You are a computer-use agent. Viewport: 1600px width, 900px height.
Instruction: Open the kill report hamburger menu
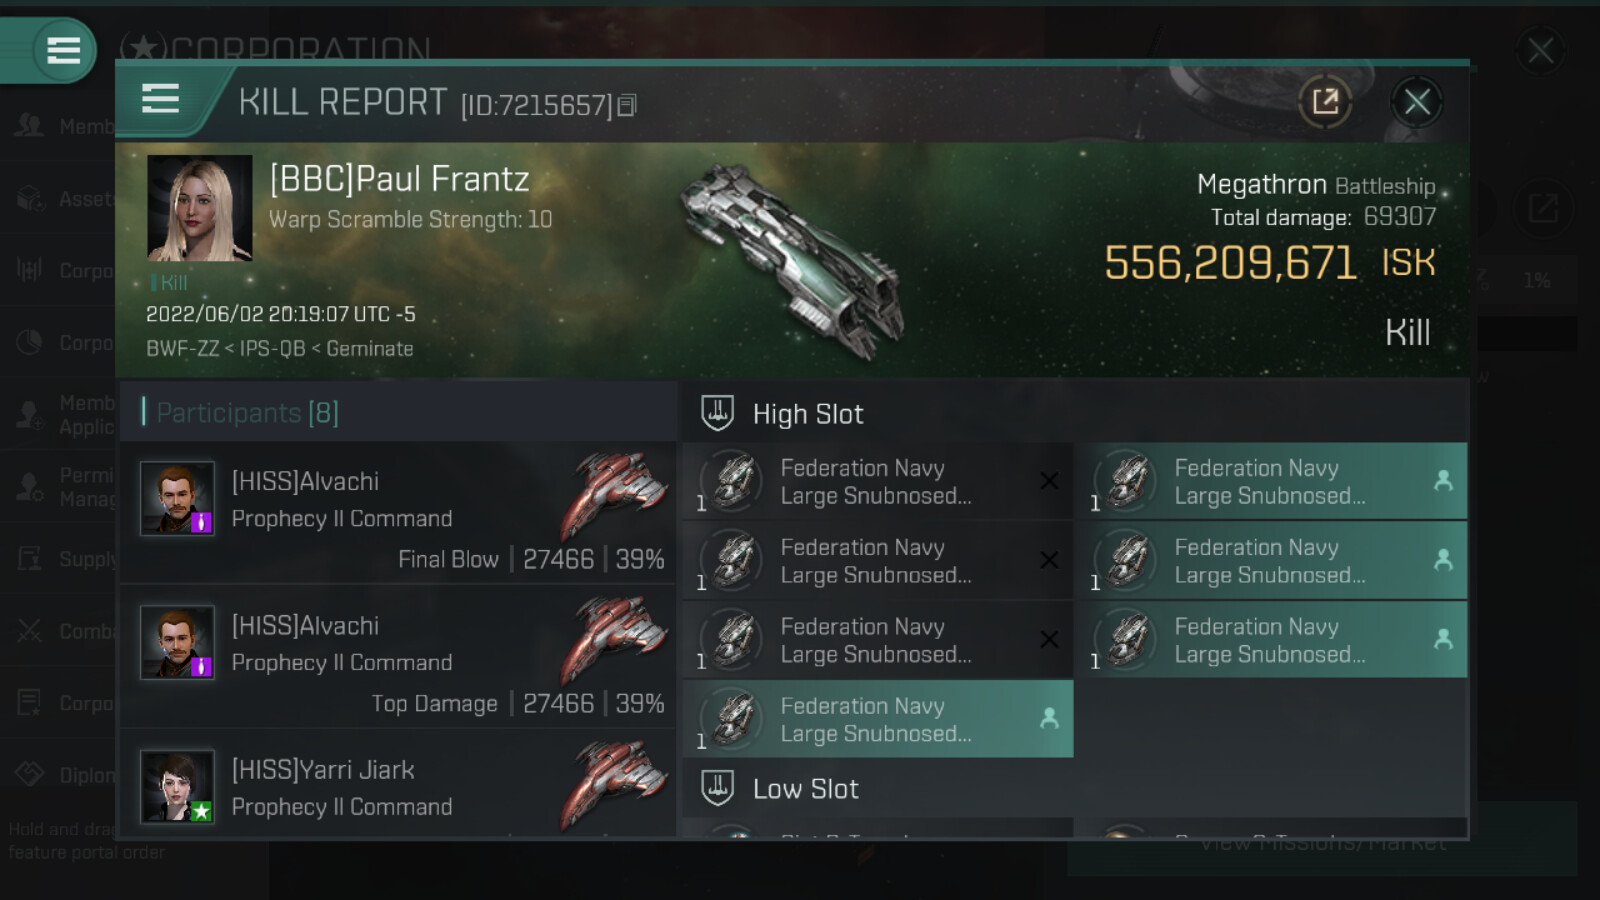160,99
